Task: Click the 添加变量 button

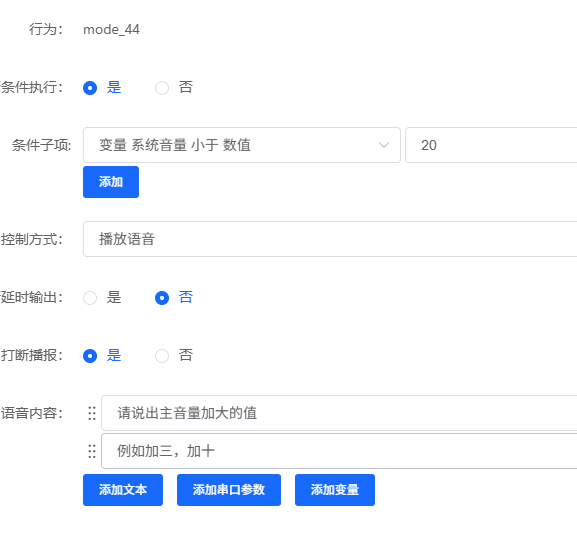Action: tap(335, 490)
